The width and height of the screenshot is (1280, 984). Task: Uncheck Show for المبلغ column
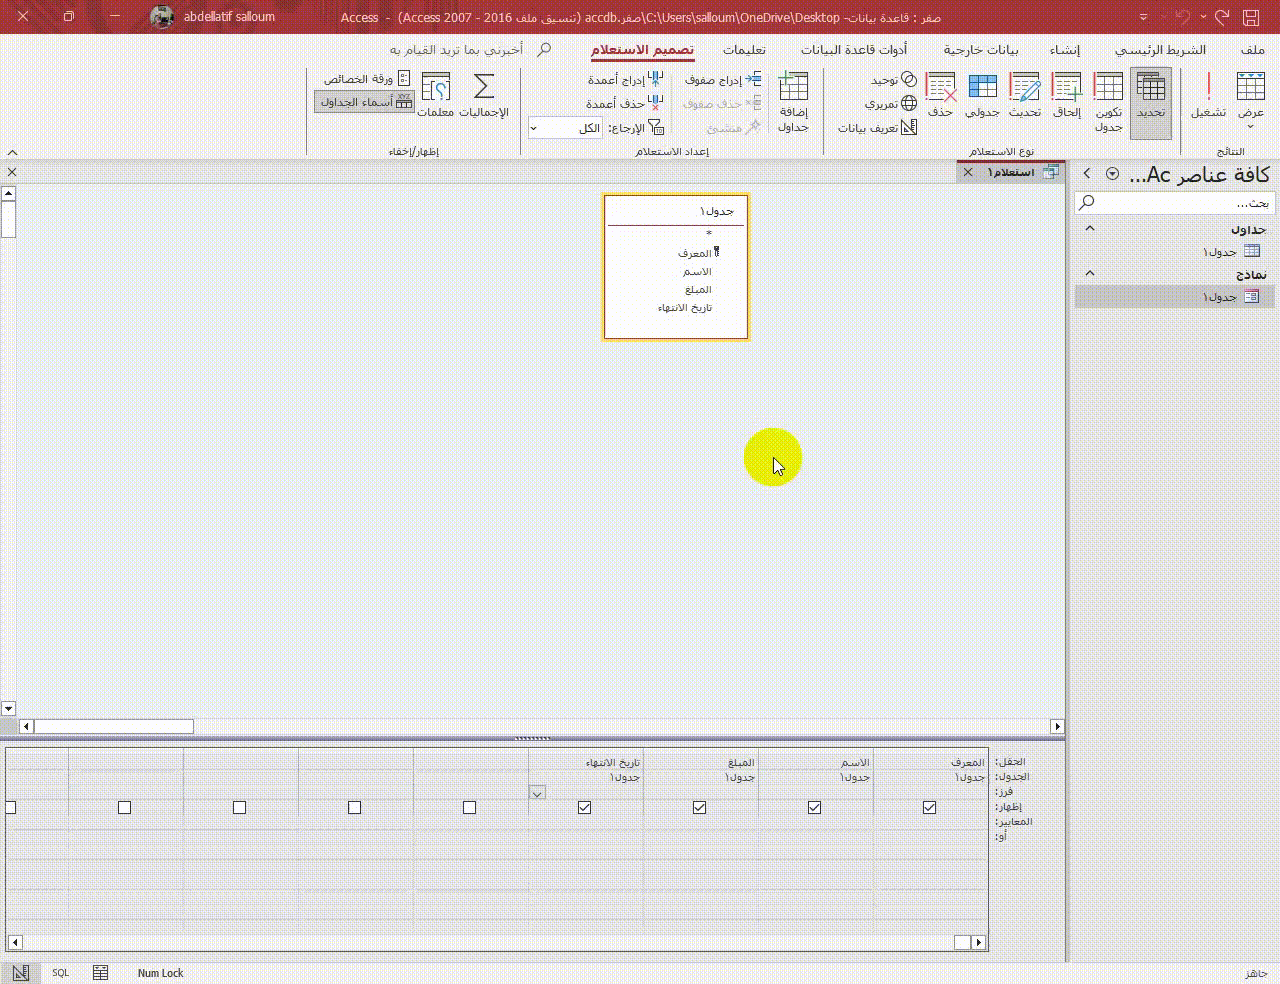[699, 807]
